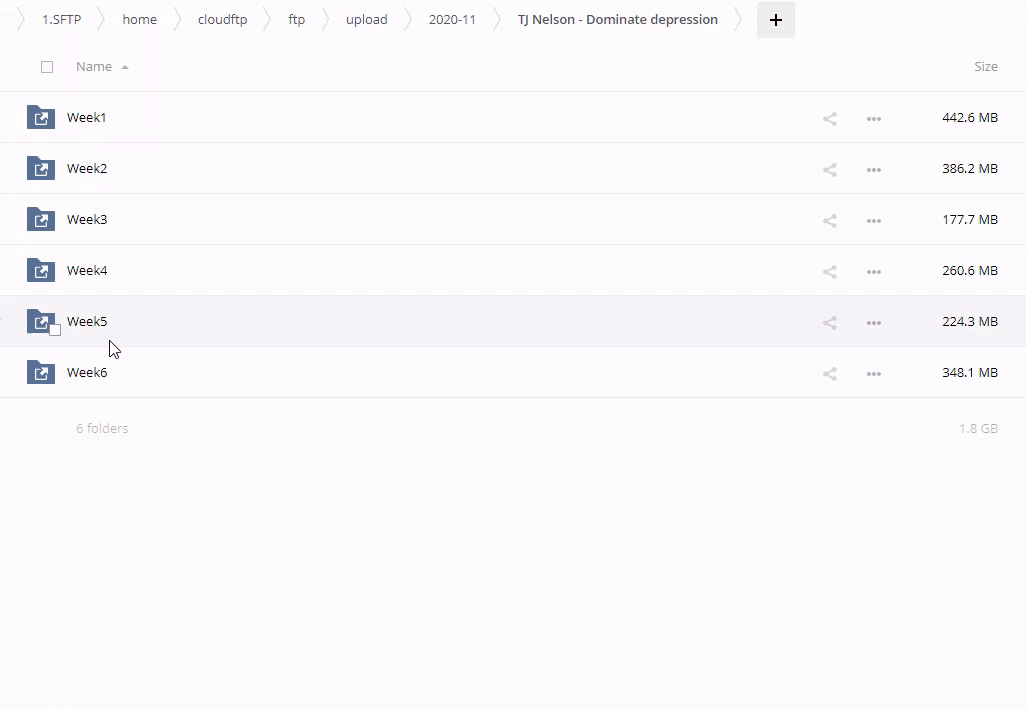The image size is (1026, 710).
Task: Go to the upload breadcrumb folder
Action: [x=366, y=20]
